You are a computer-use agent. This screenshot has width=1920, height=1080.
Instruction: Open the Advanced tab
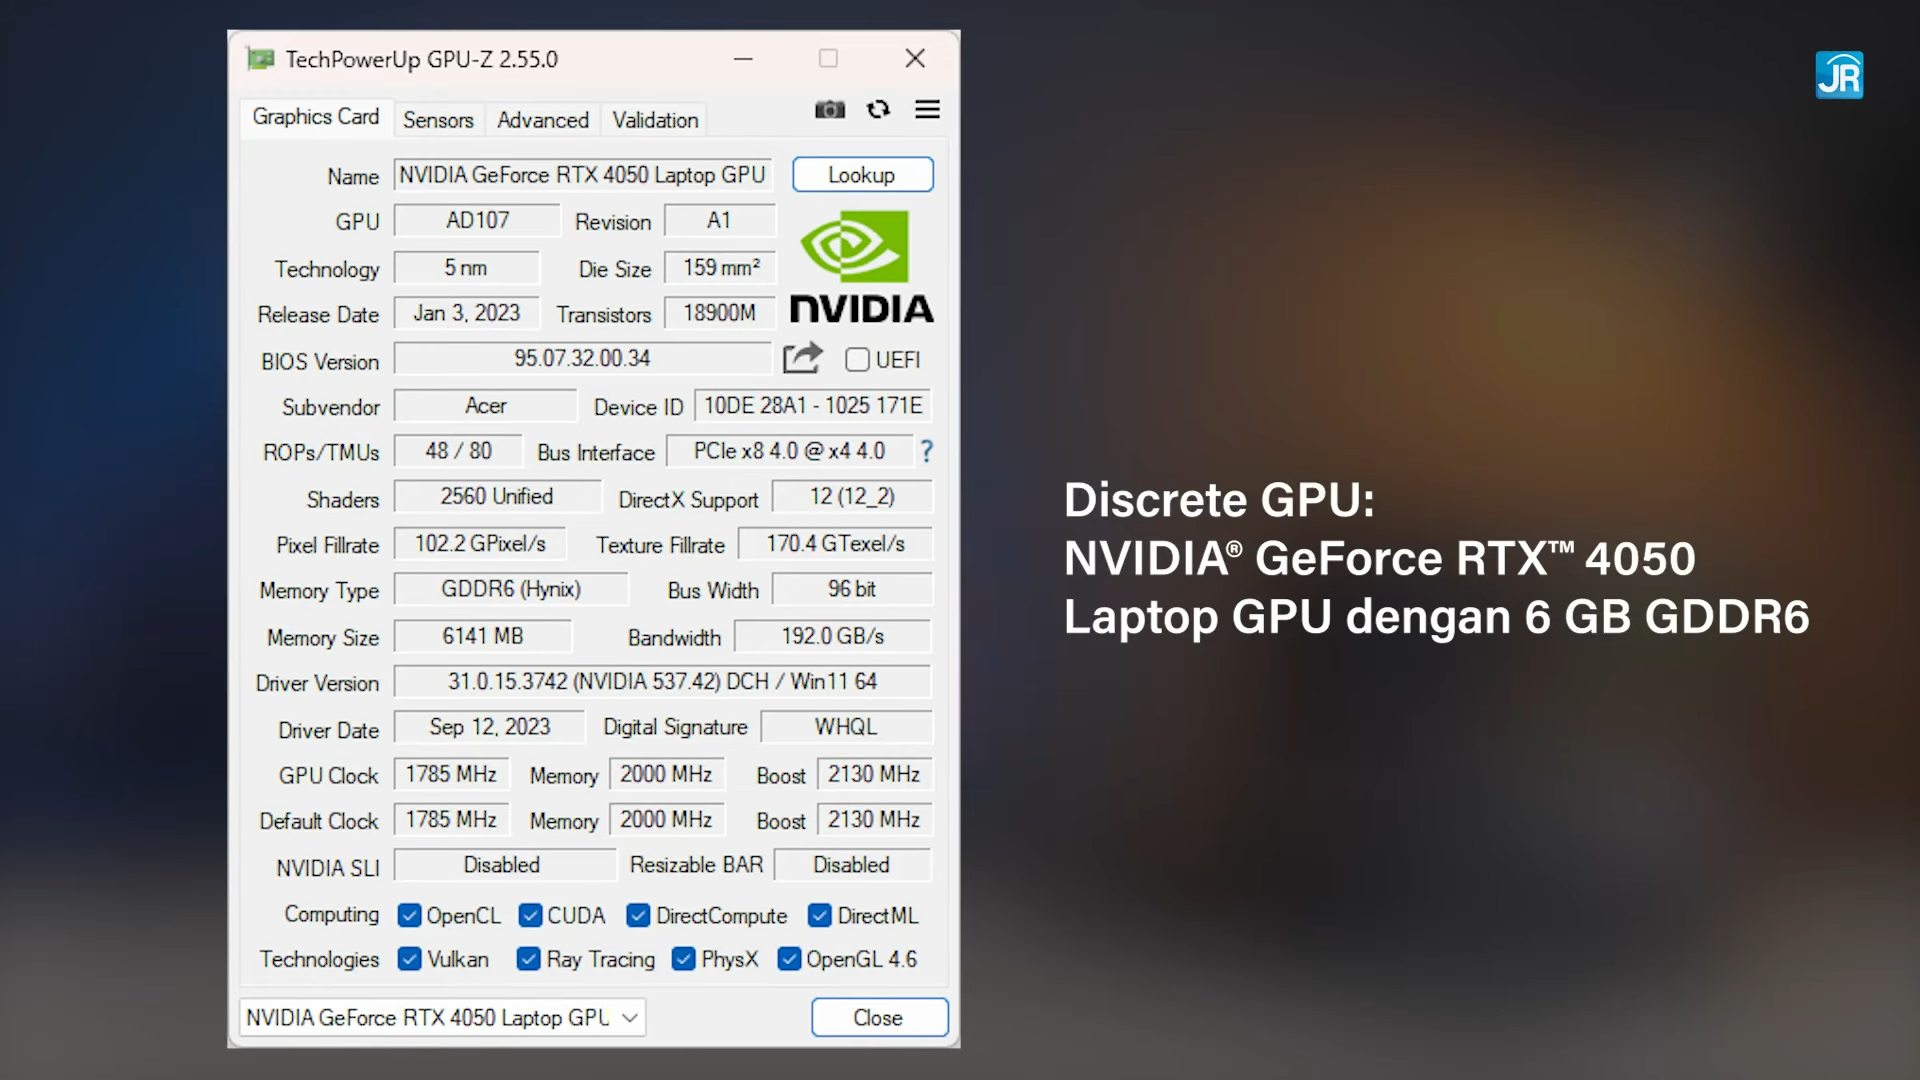pyautogui.click(x=542, y=120)
